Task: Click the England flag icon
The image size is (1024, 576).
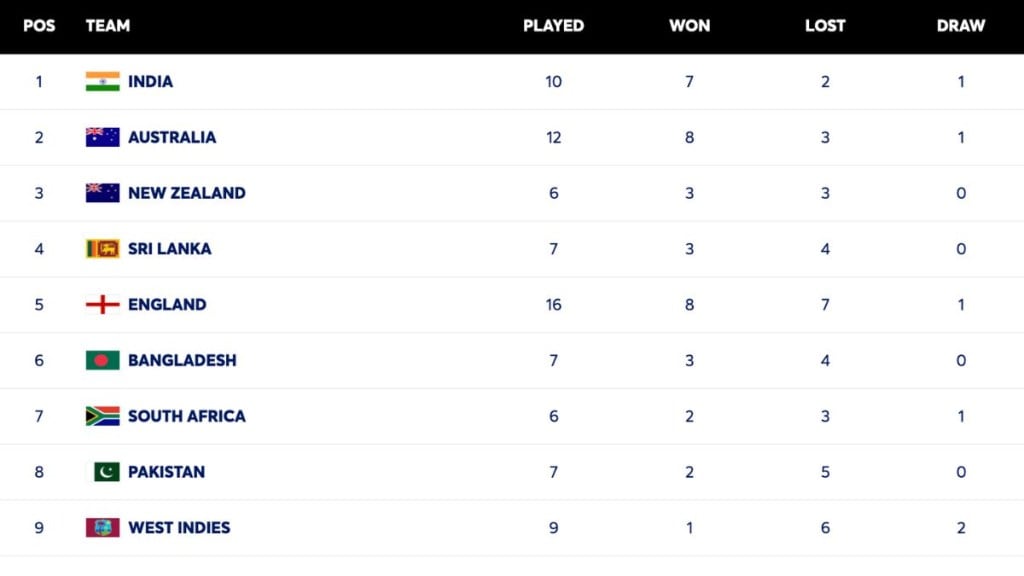Action: [102, 305]
